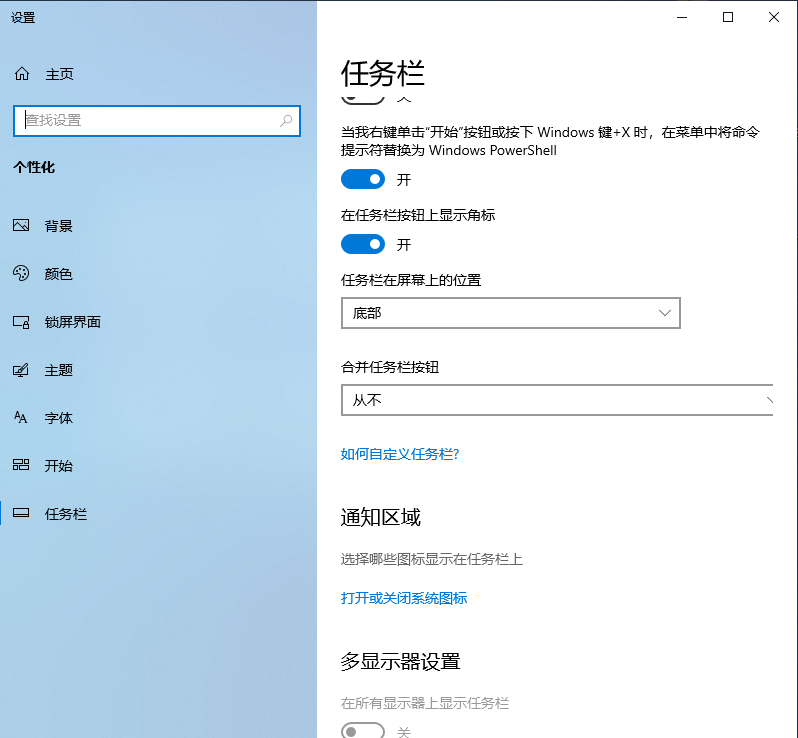This screenshot has height=738, width=798.
Task: Toggle off the Windows PowerShell replacement switch
Action: pyautogui.click(x=363, y=179)
